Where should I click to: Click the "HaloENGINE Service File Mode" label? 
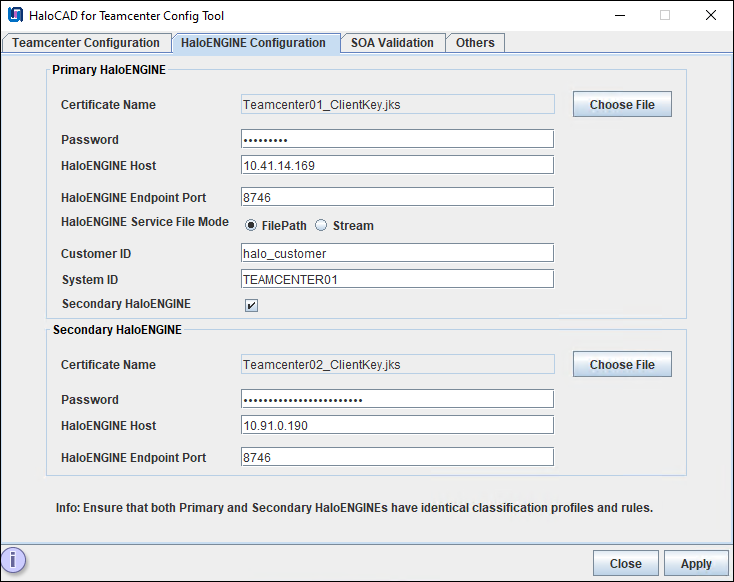coord(145,221)
